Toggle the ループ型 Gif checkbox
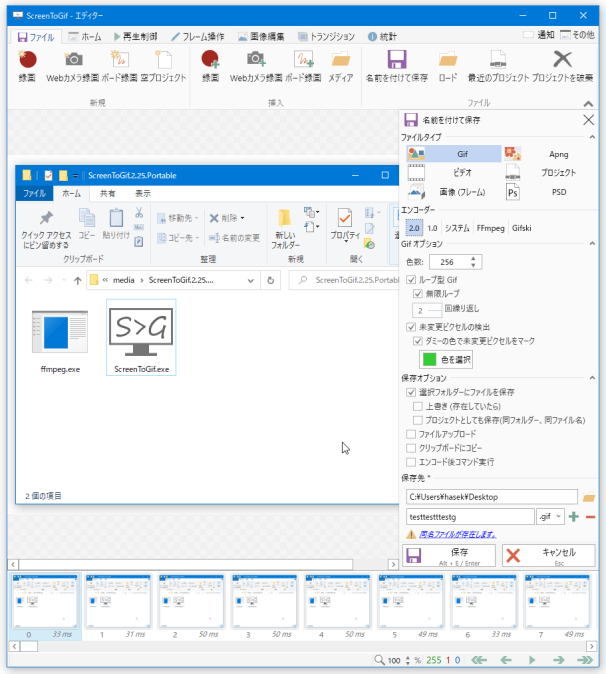The image size is (606, 674). 412,281
